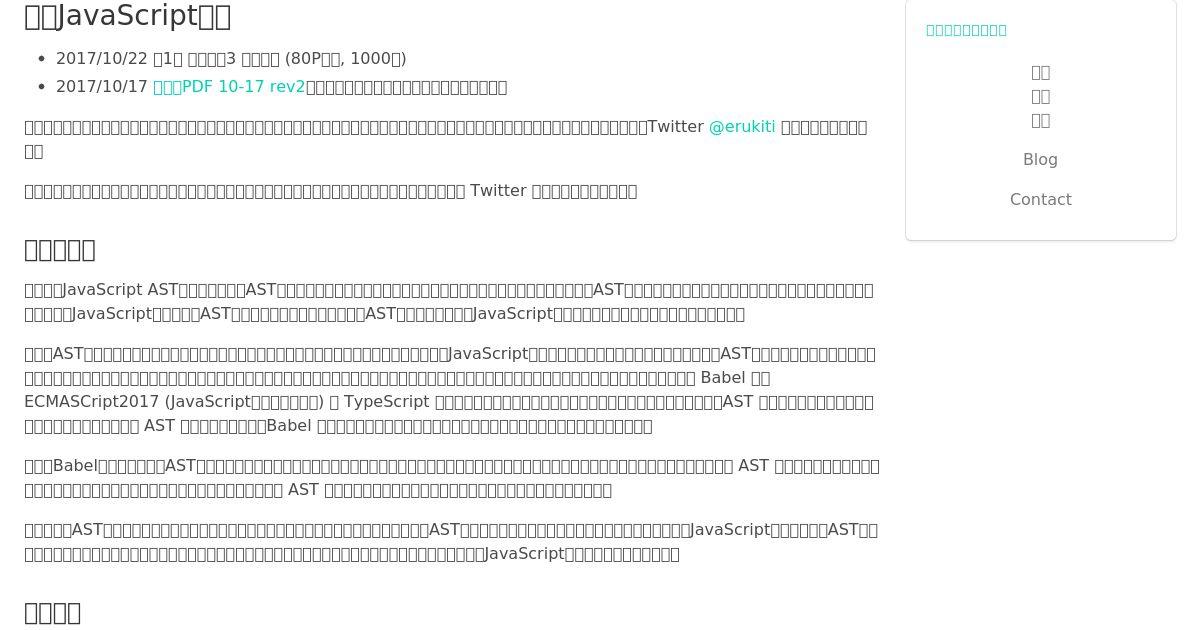The width and height of the screenshot is (1200, 630).
Task: Open Contact in sidebar menu
Action: click(x=1040, y=200)
